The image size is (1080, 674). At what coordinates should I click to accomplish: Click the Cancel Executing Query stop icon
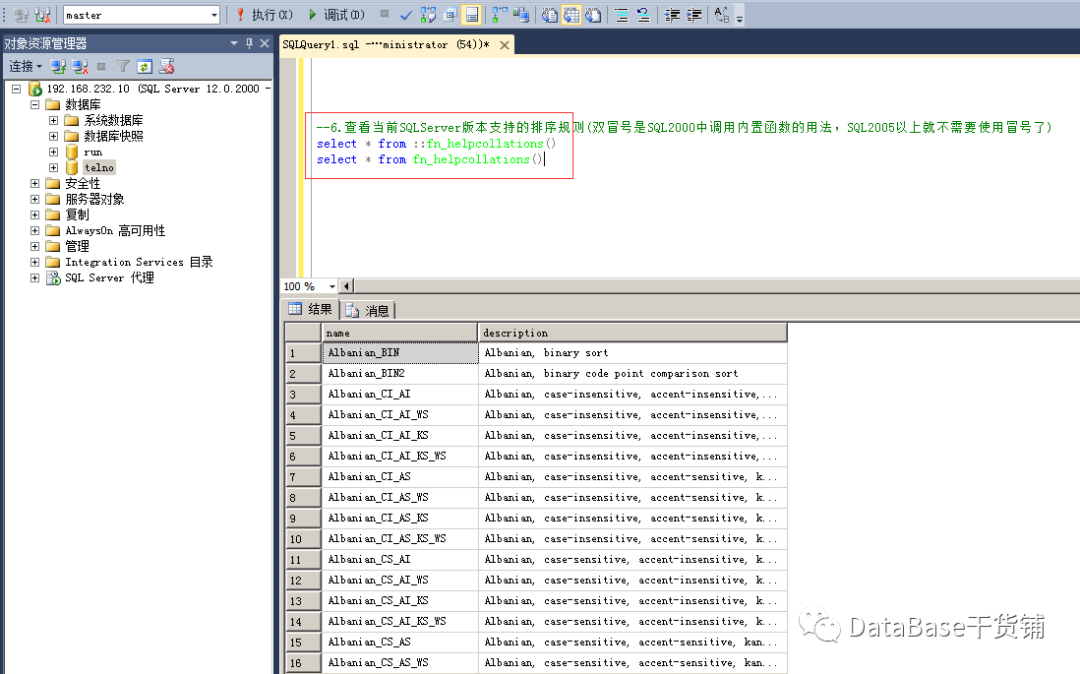click(x=384, y=14)
